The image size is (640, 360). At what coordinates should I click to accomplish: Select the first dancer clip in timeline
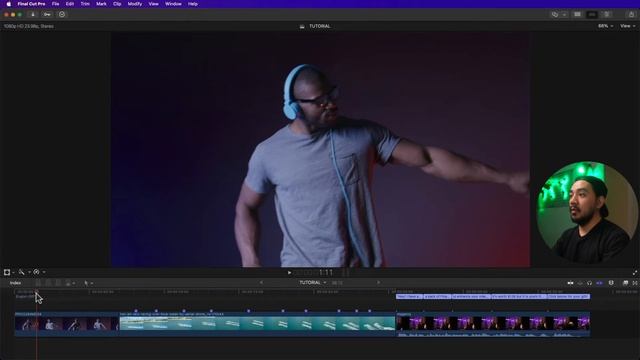pos(67,325)
